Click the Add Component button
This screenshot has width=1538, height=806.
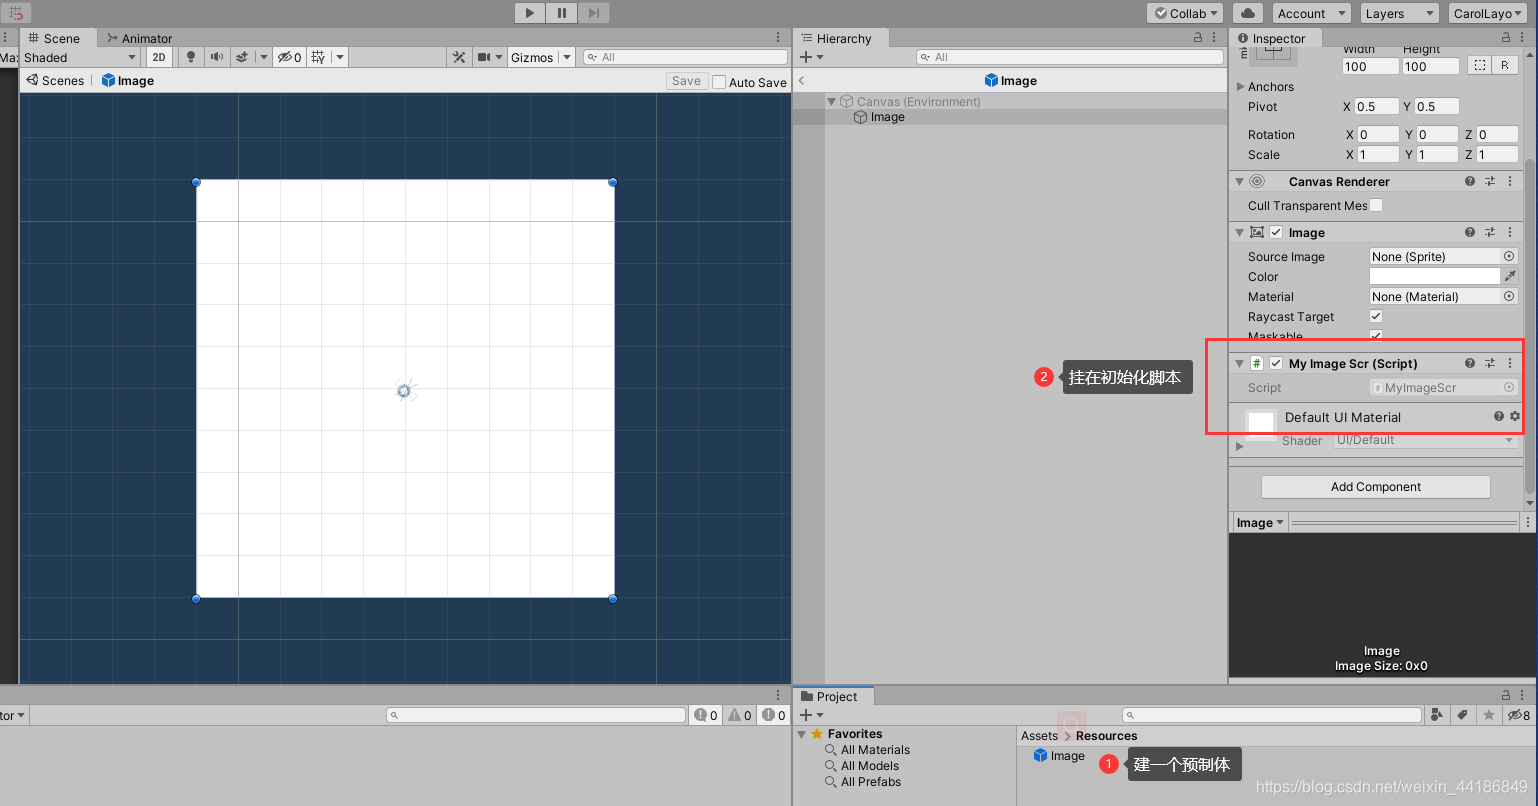[1376, 487]
